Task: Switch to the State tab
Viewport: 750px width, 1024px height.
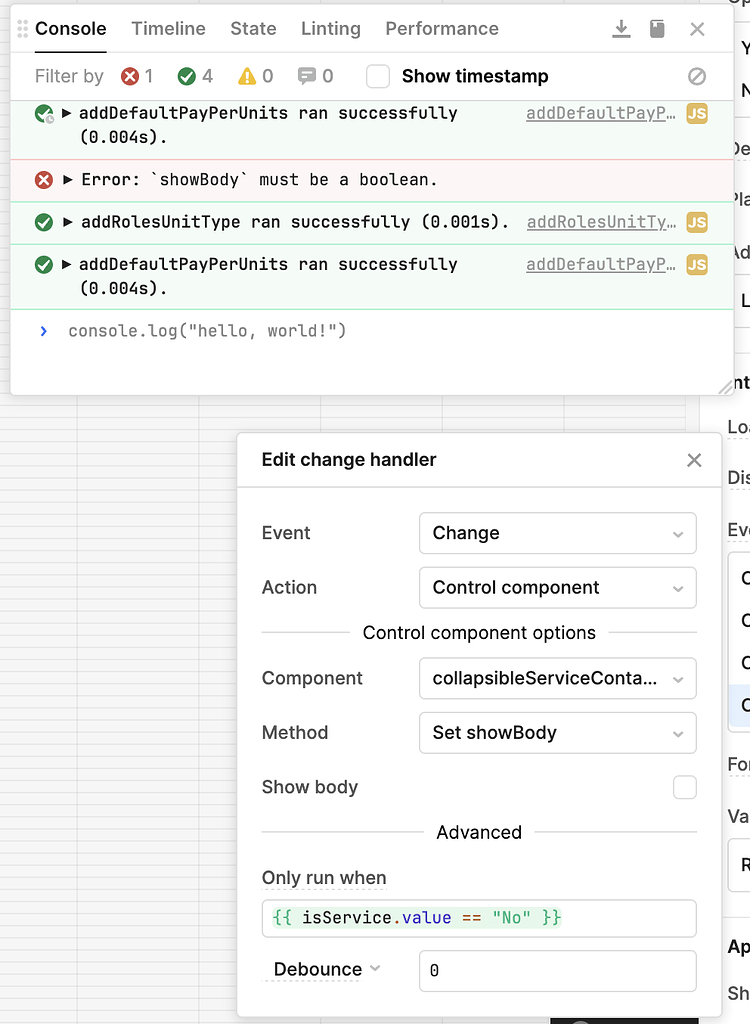Action: point(253,29)
